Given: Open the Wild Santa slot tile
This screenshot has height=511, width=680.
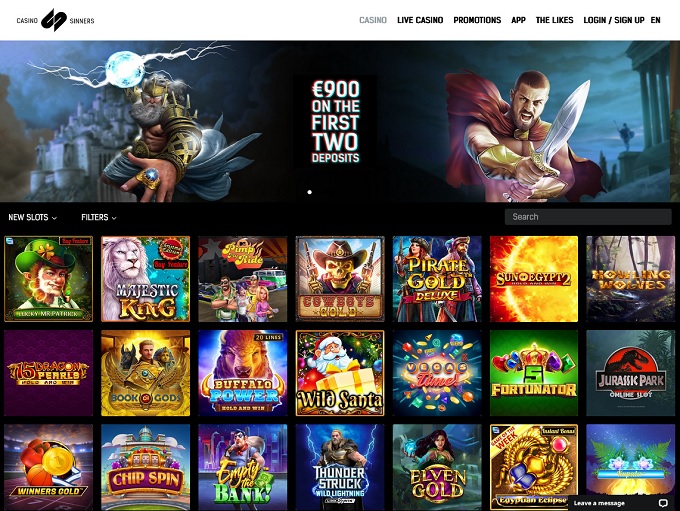Looking at the screenshot, I should tap(340, 373).
